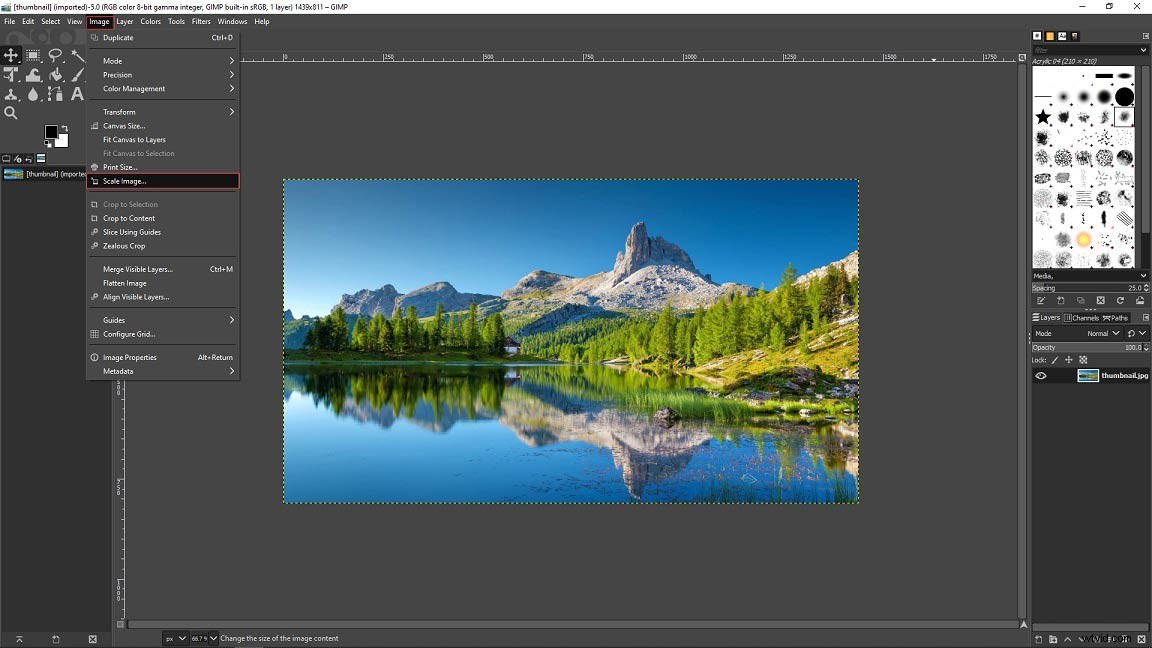Viewport: 1152px width, 648px height.
Task: Click the Edit Brush icon in brushes panel
Action: tap(1041, 299)
